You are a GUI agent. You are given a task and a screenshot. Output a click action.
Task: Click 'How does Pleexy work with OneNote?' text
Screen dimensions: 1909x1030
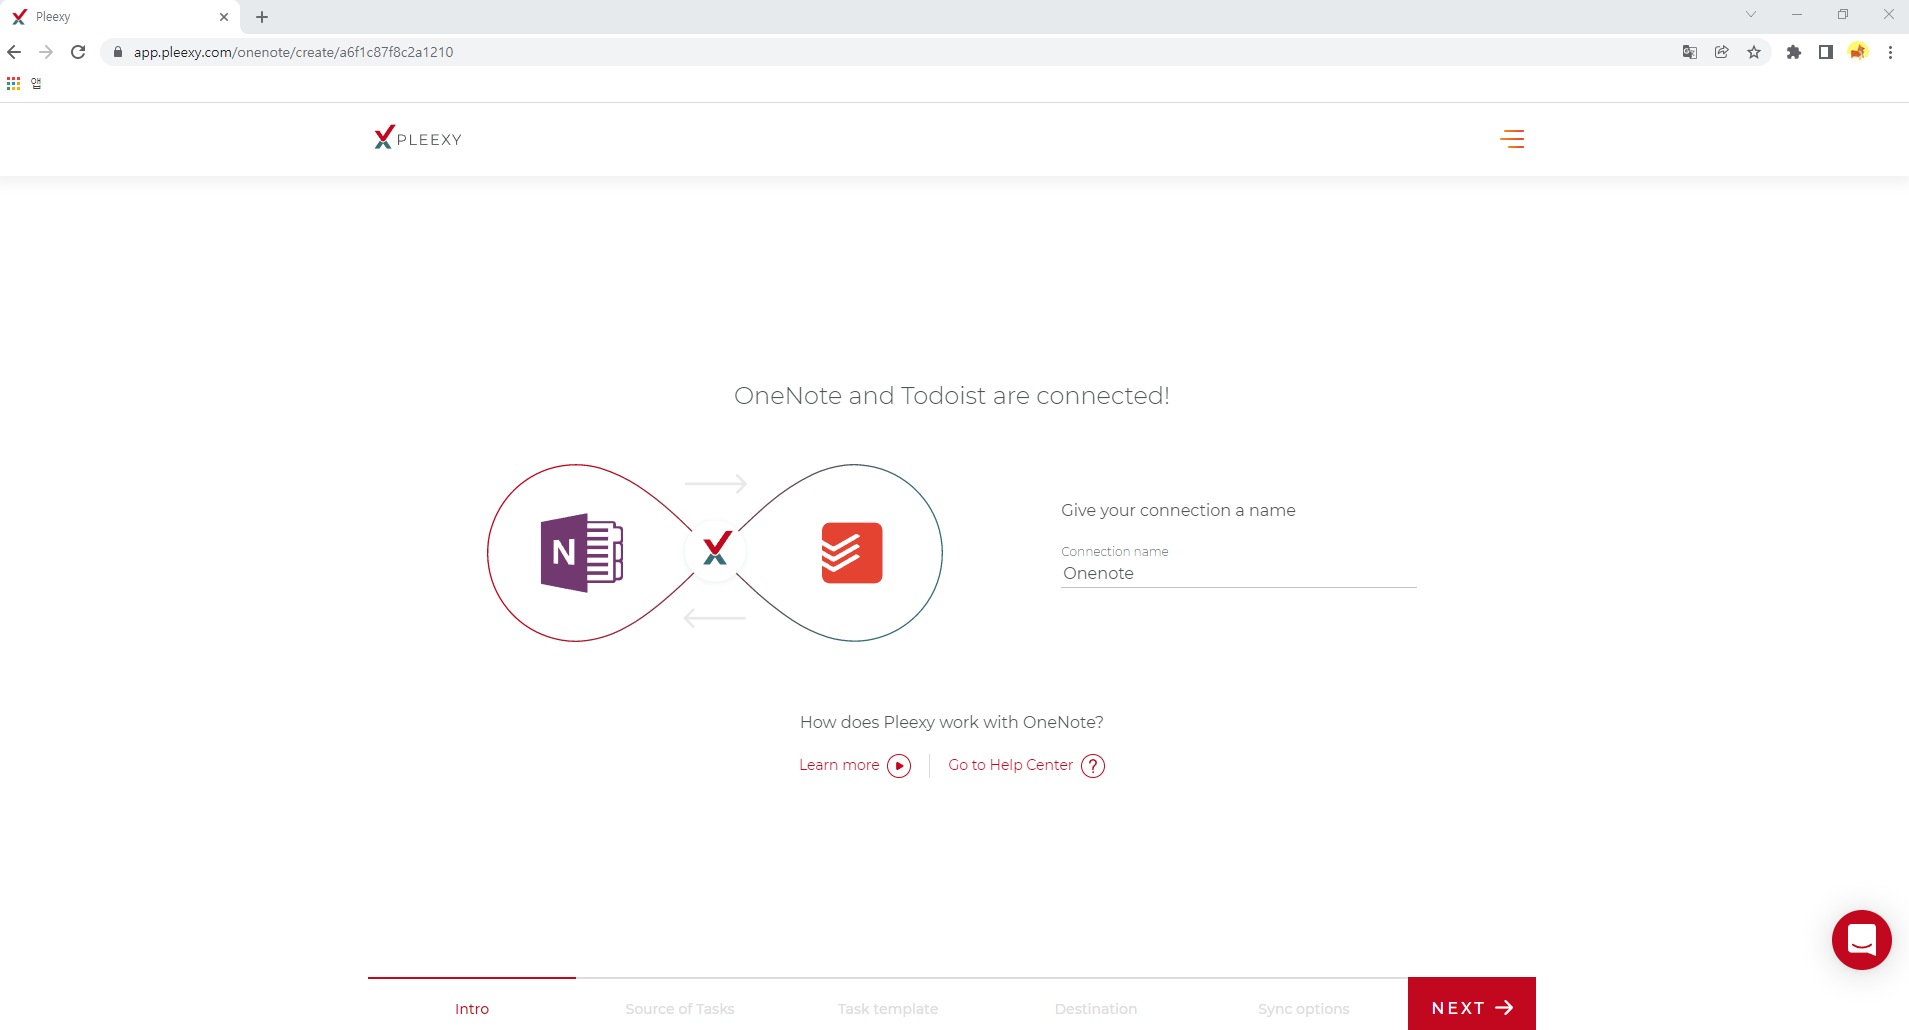[x=952, y=722]
